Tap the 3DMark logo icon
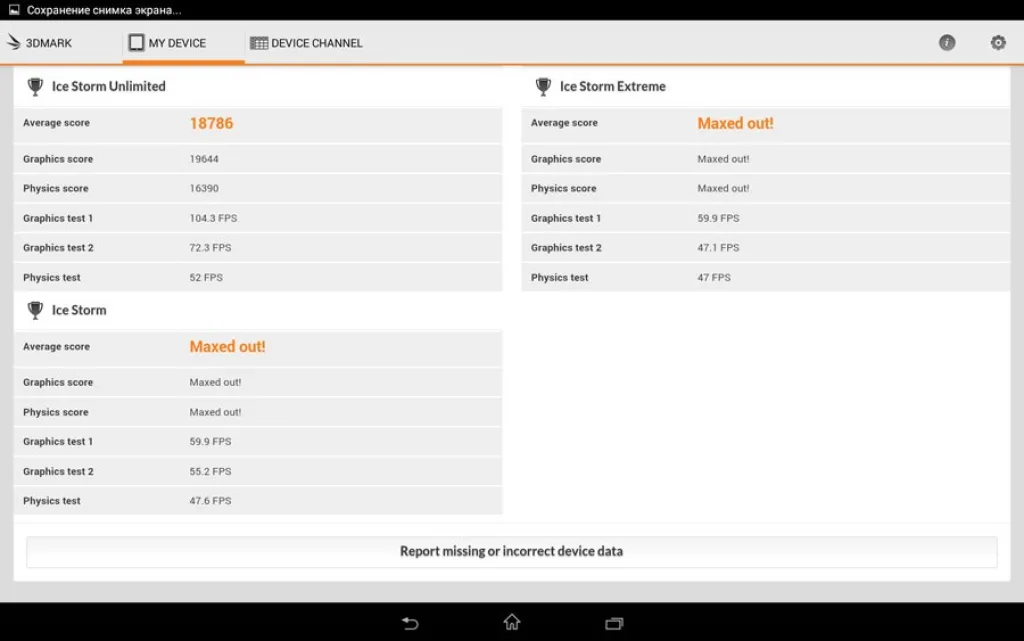The height and width of the screenshot is (641, 1024). tap(14, 42)
